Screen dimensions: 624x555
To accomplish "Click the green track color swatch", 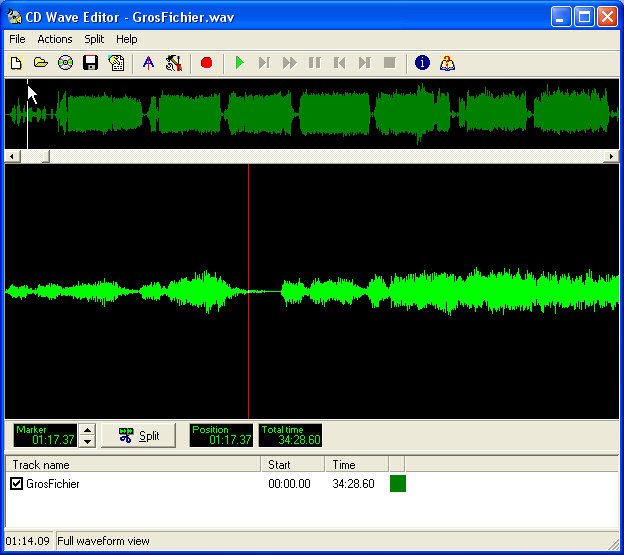I will click(397, 484).
